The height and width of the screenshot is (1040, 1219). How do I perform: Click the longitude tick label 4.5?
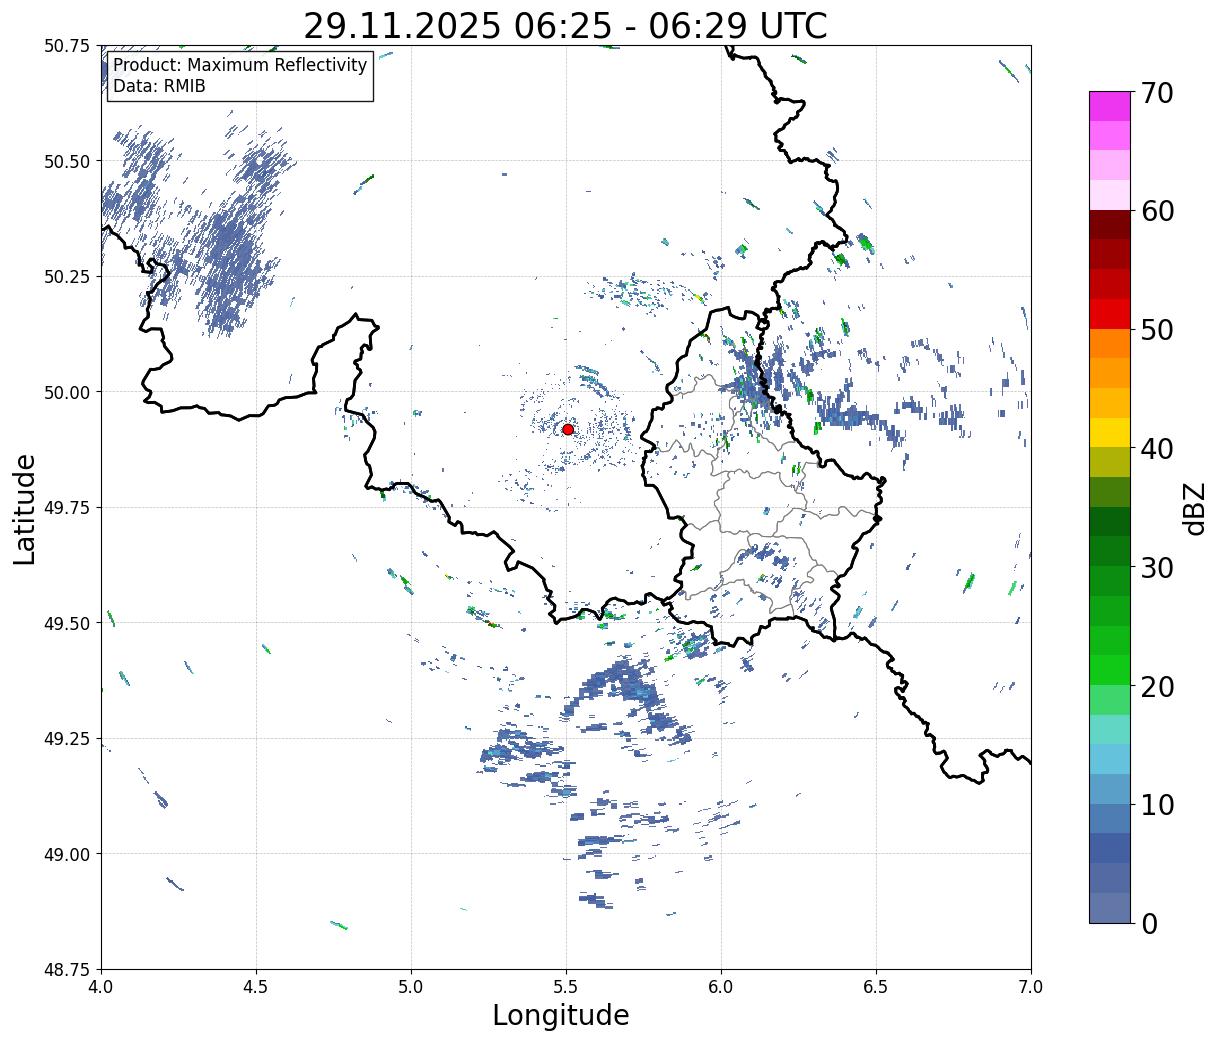tap(256, 987)
